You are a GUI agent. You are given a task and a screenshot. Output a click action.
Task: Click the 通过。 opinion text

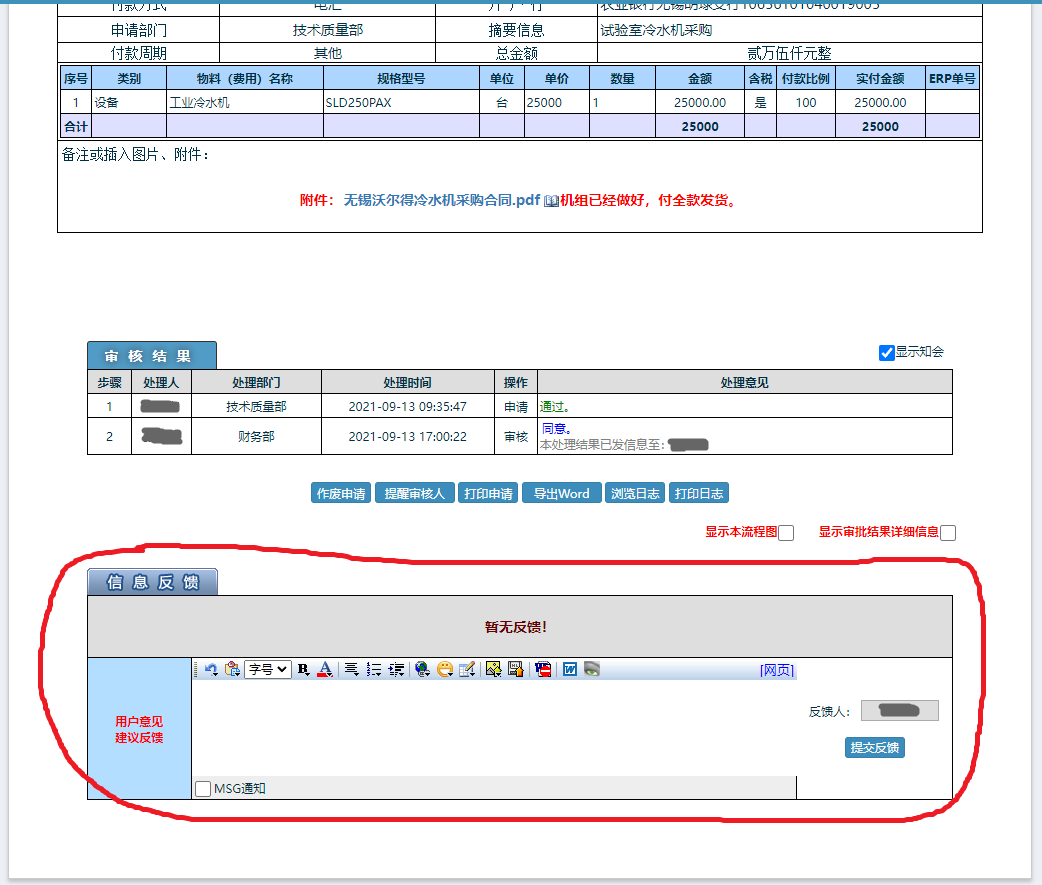[x=554, y=407]
